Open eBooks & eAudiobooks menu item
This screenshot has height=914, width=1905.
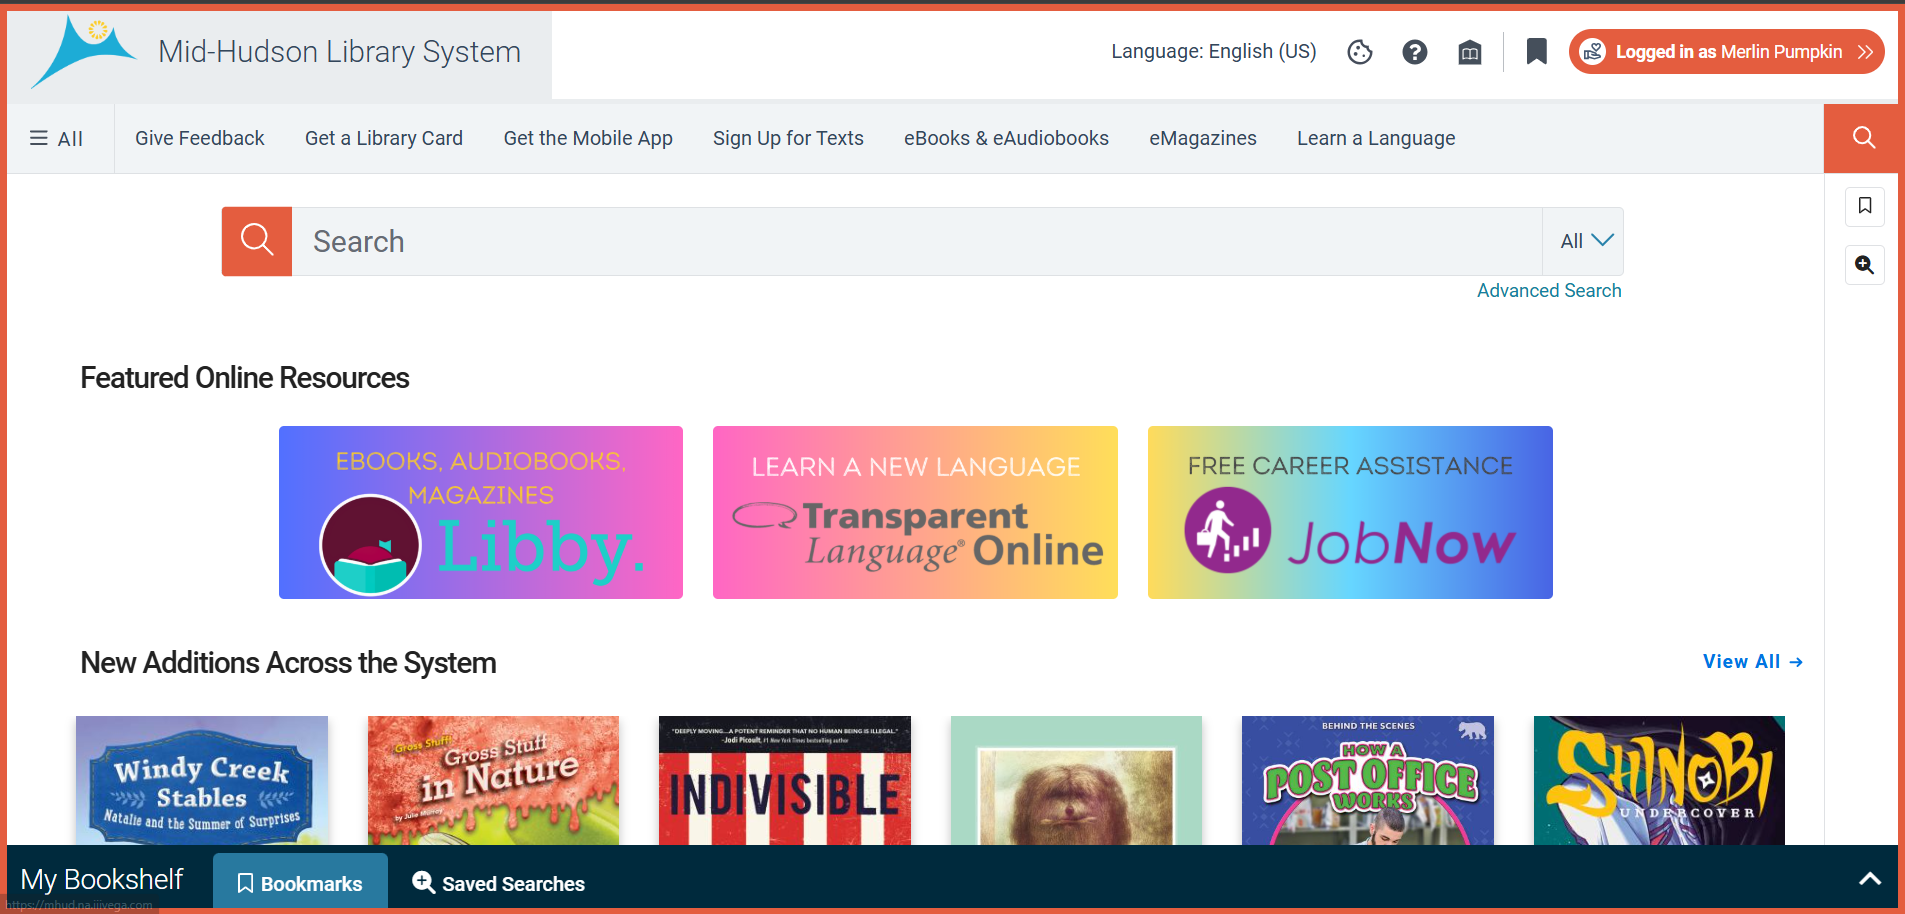1006,139
